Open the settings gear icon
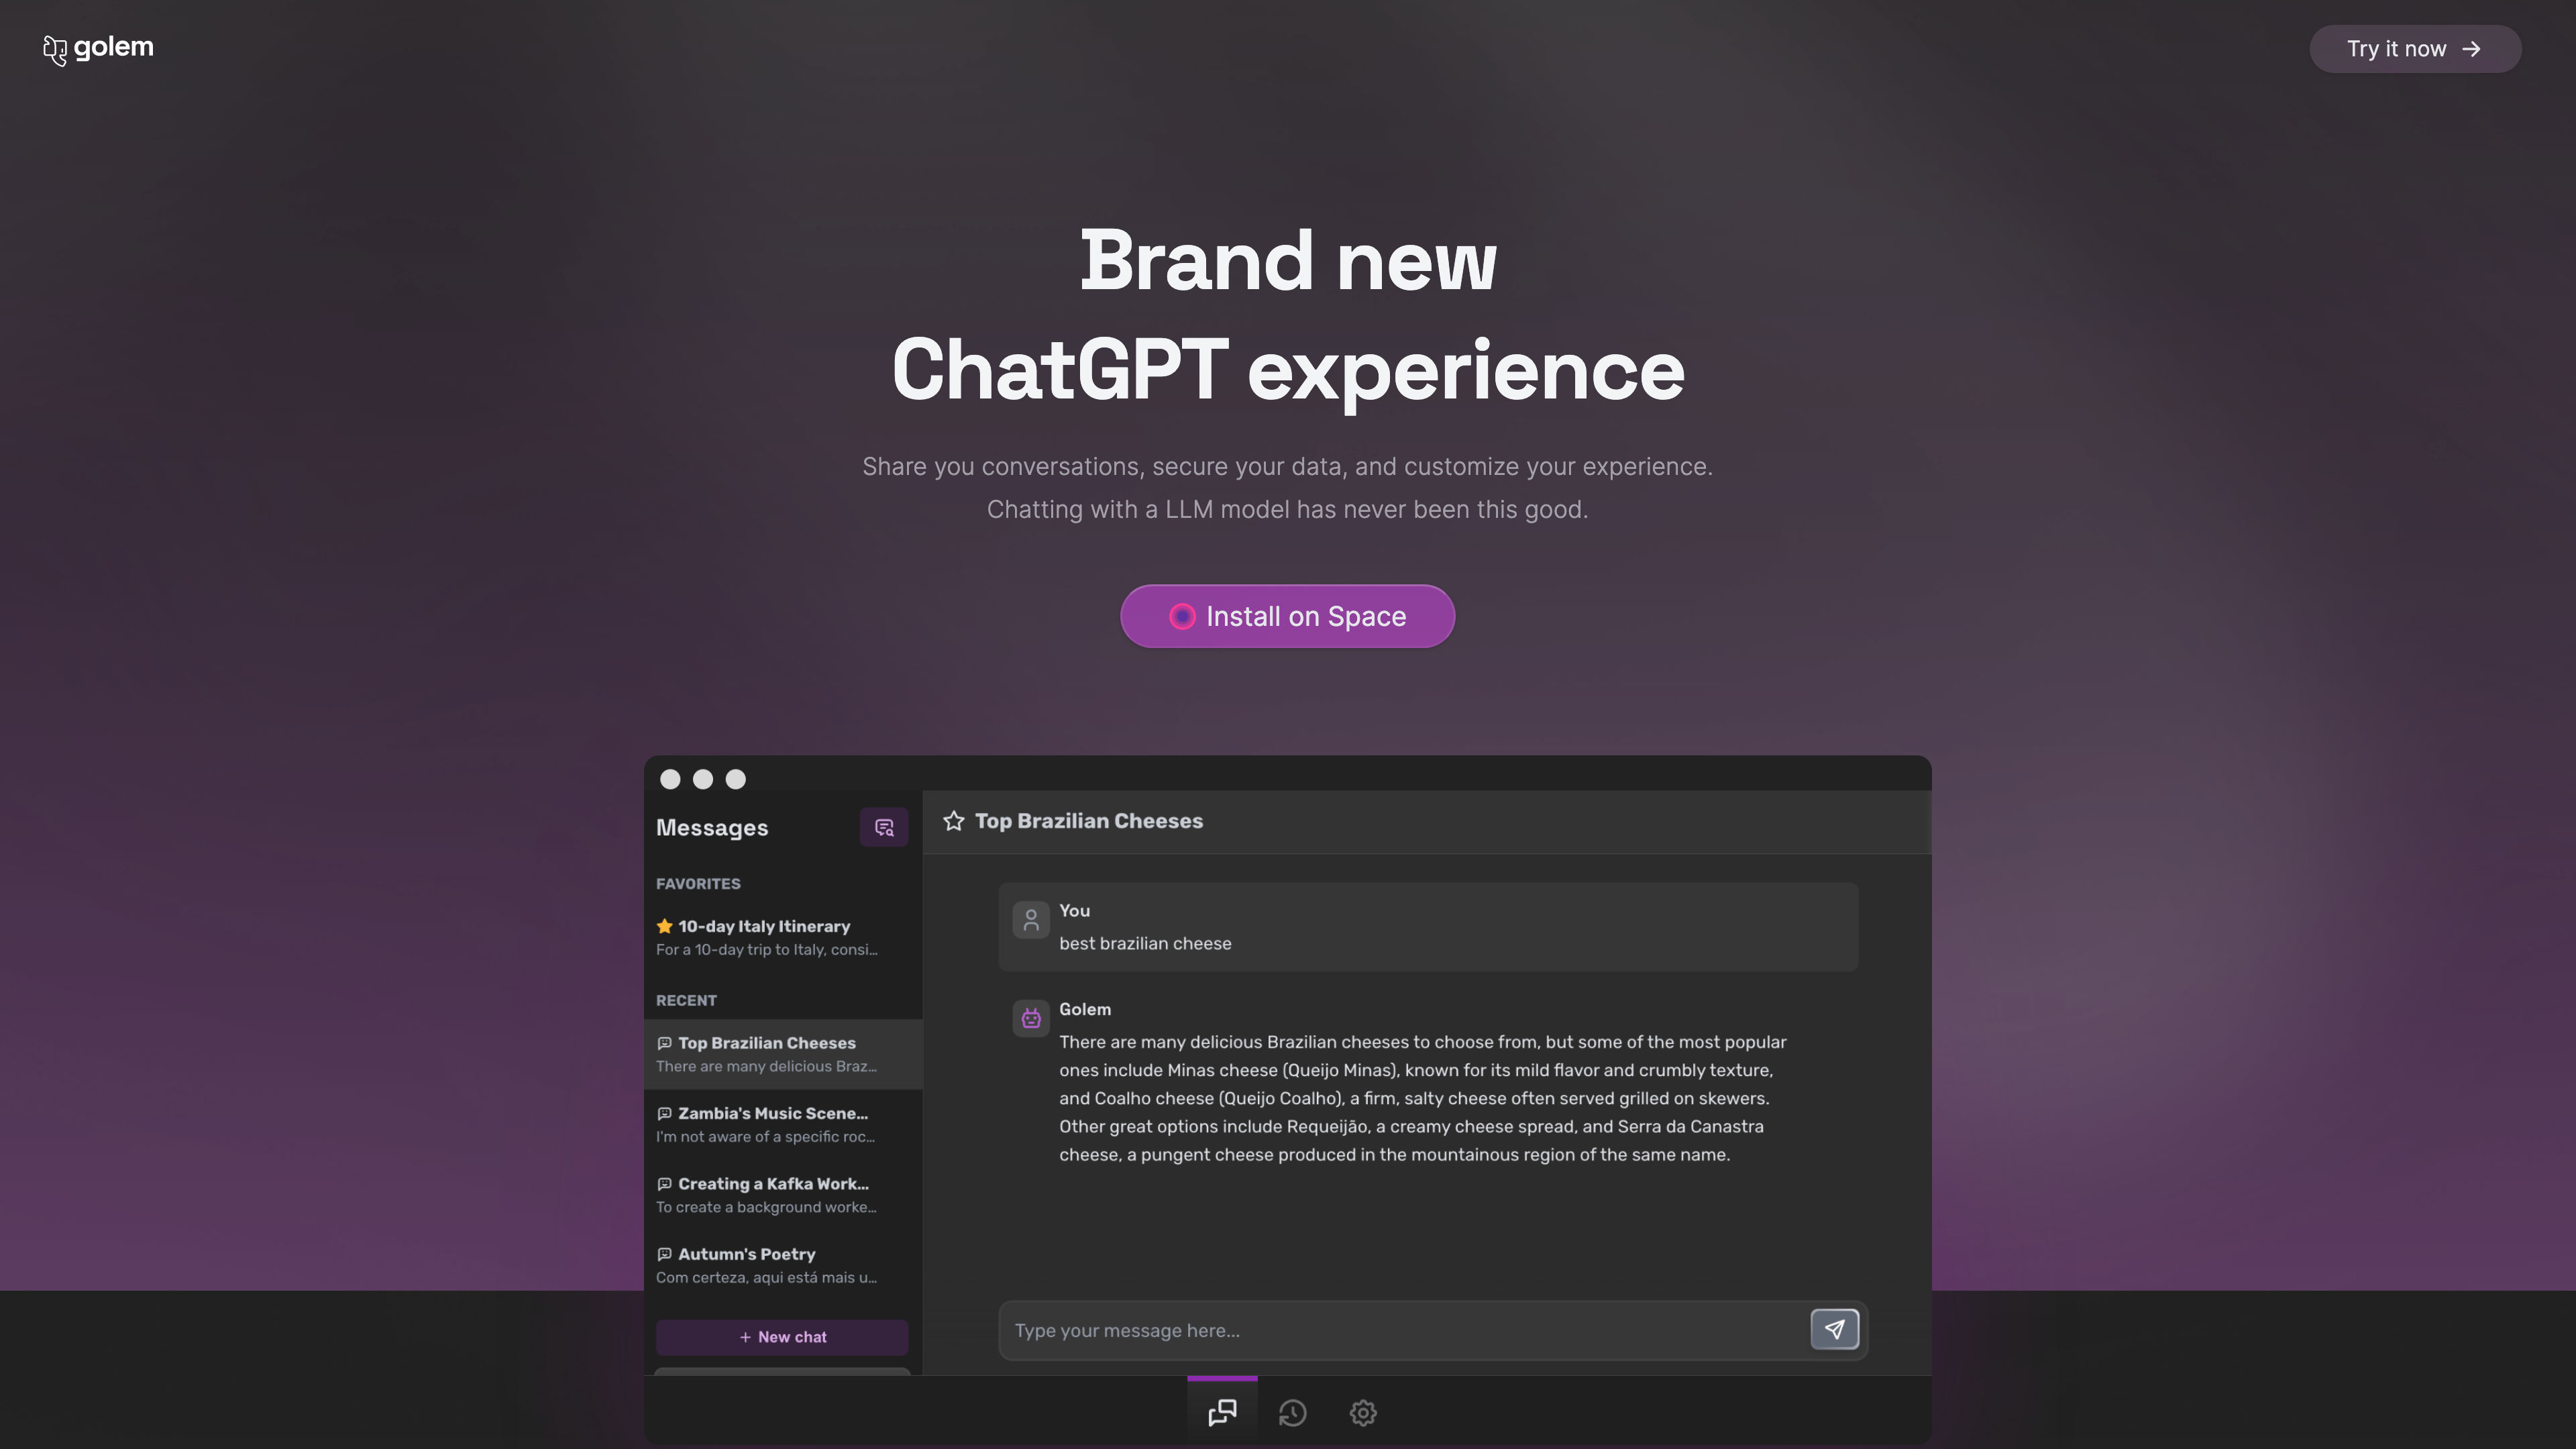The image size is (2576, 1449). 1362,1413
